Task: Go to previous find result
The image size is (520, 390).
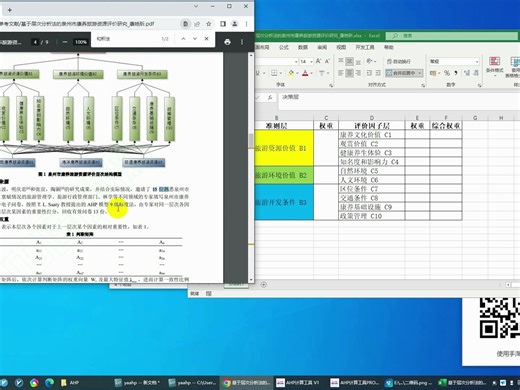Action: coord(183,39)
